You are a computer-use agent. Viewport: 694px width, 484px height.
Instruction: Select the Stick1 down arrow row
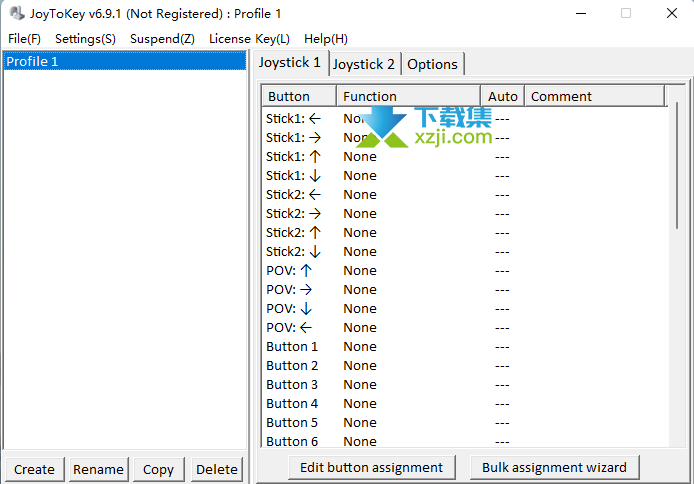click(x=463, y=176)
